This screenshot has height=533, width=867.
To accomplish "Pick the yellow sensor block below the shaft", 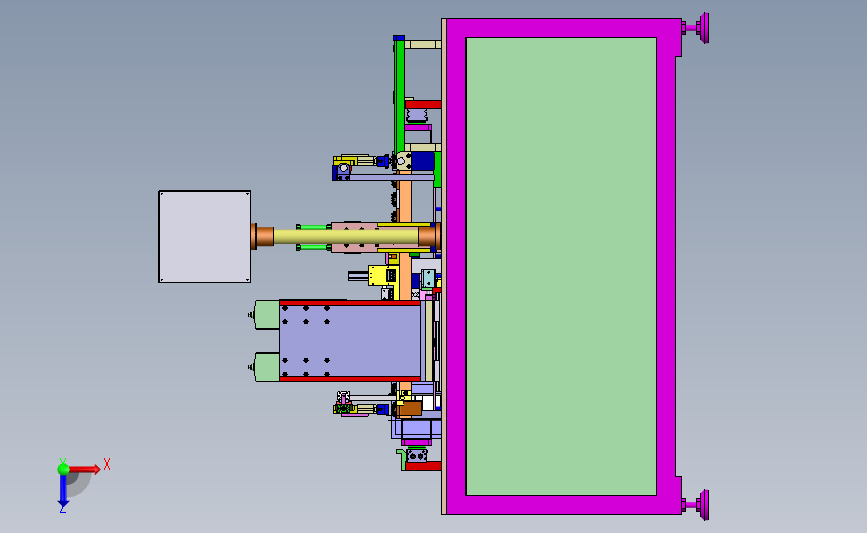I will tap(383, 275).
